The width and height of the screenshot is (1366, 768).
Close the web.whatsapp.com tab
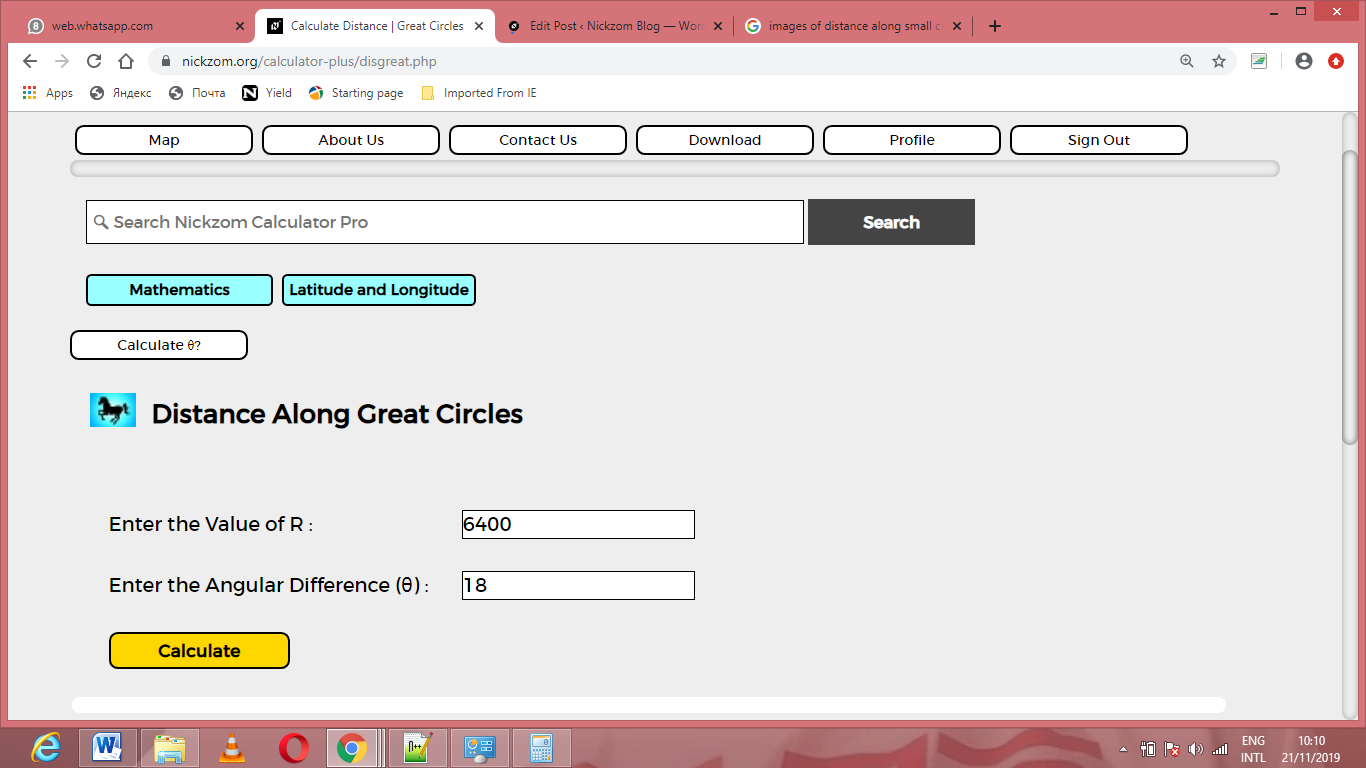coord(239,26)
